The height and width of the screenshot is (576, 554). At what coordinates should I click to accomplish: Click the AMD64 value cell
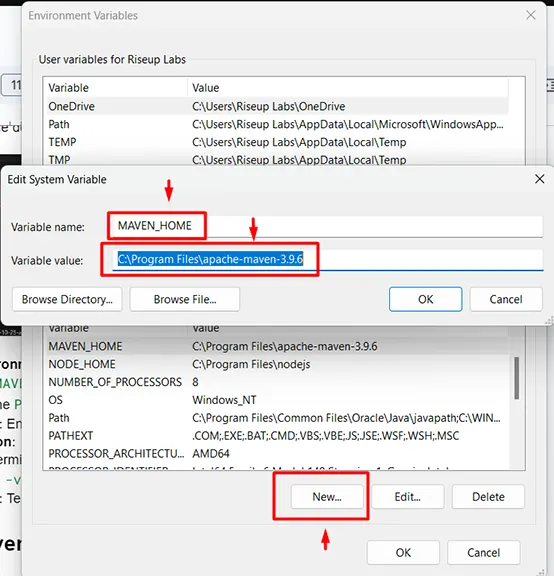point(211,454)
